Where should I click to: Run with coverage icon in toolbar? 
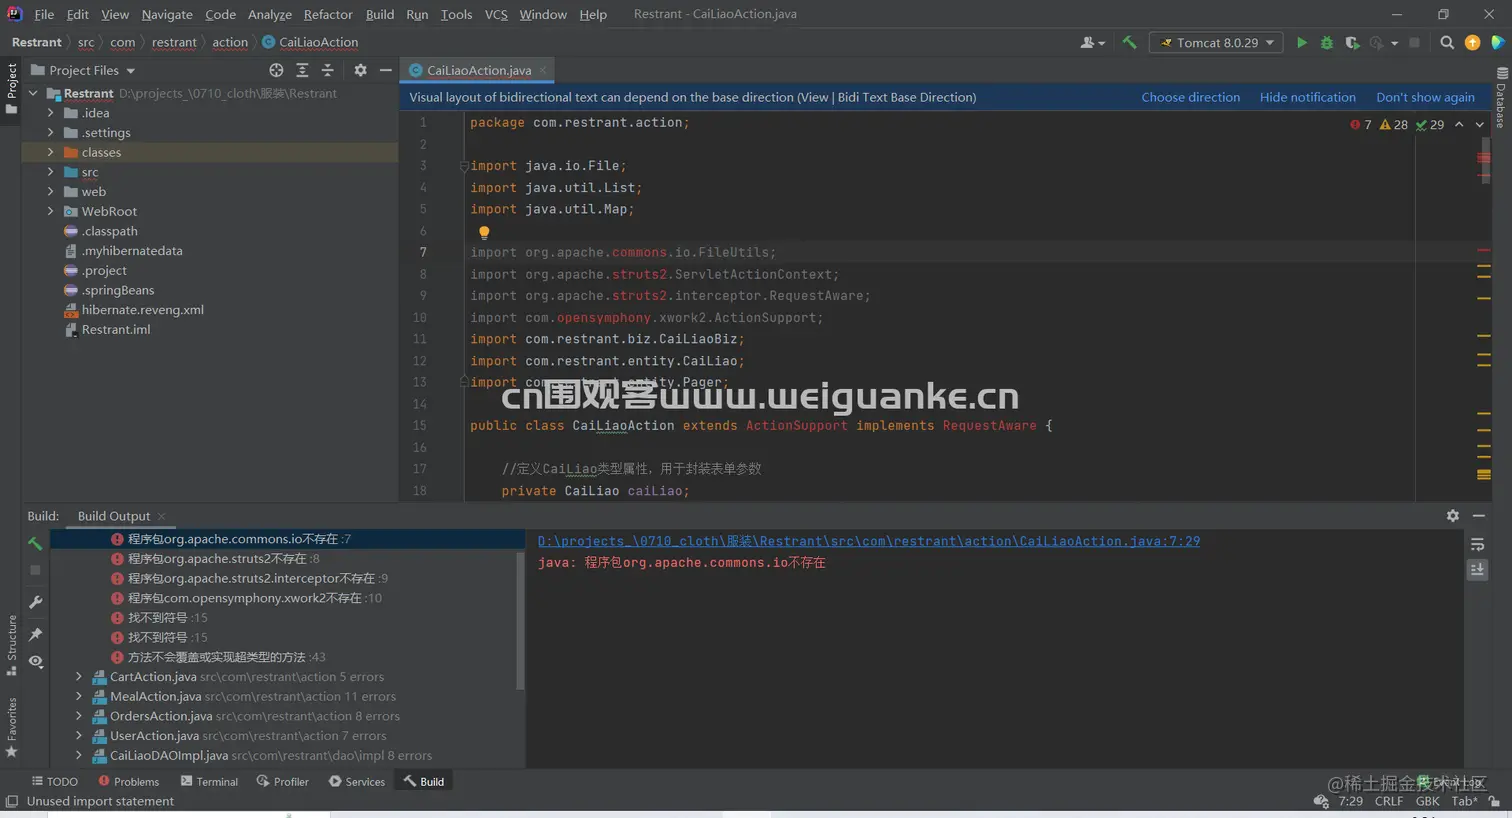click(x=1352, y=43)
